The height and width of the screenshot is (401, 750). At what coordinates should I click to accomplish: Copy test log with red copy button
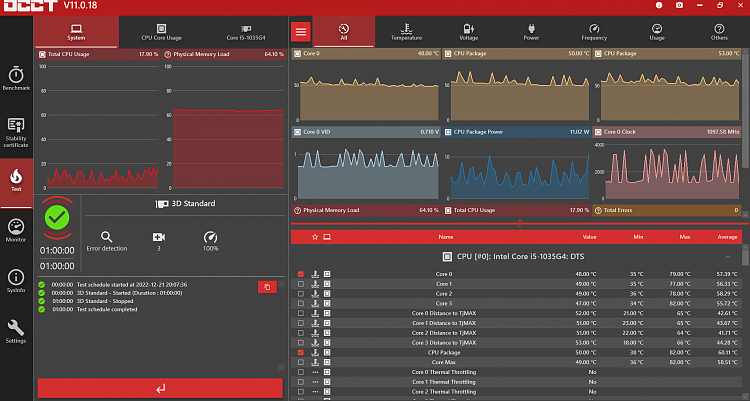click(x=267, y=287)
